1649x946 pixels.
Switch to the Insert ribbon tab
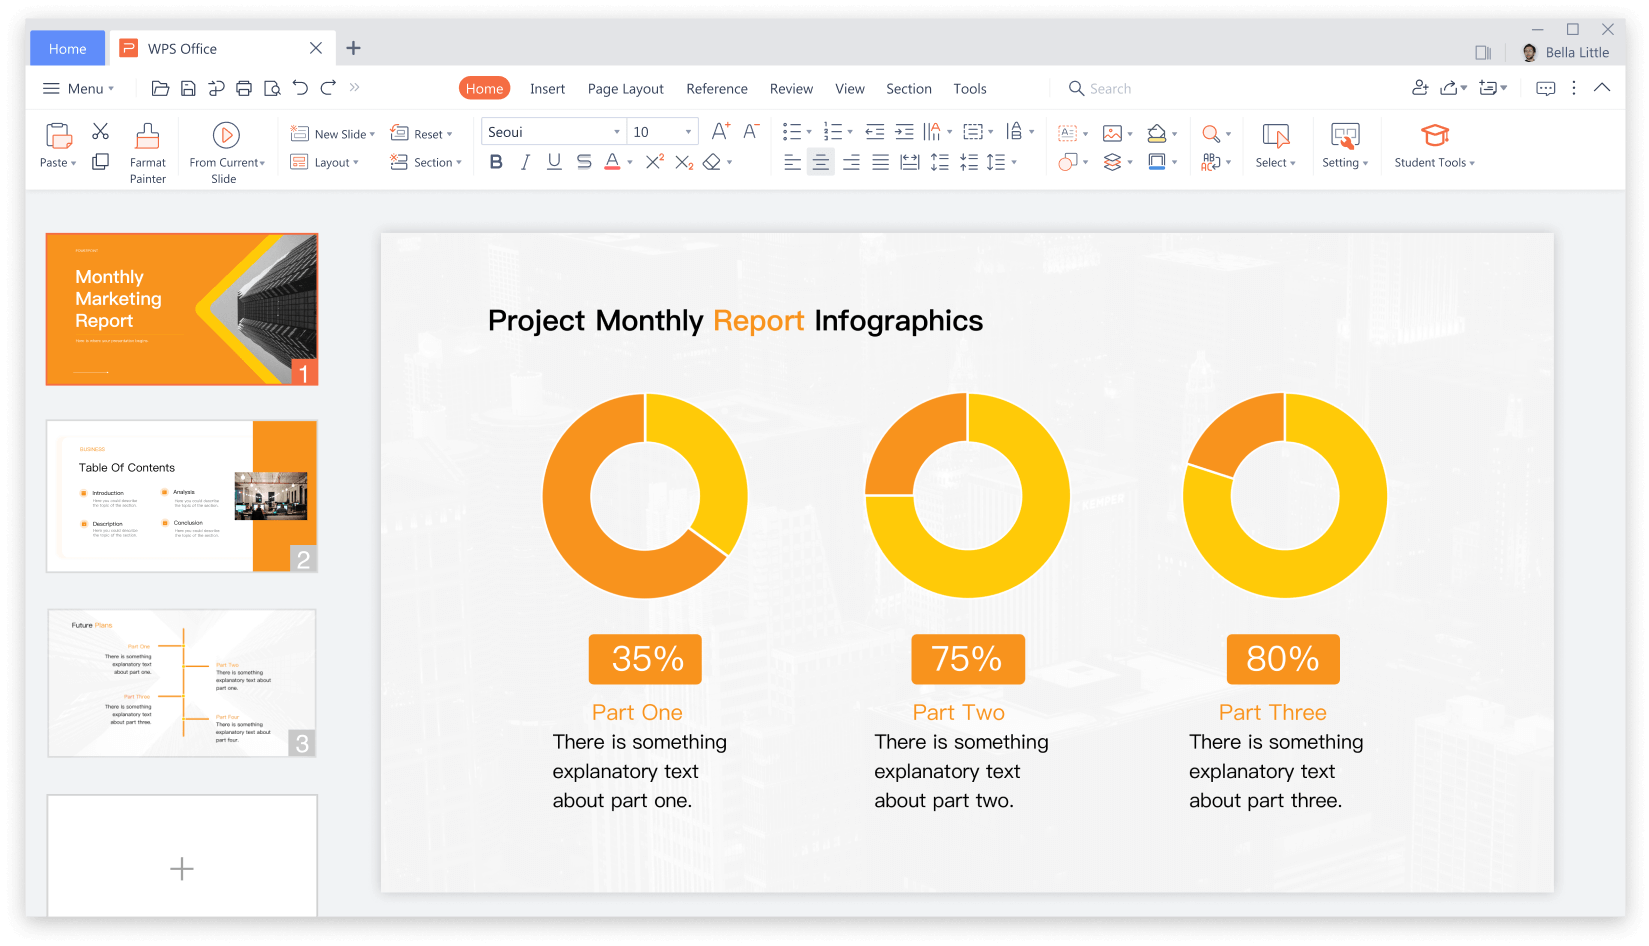tap(548, 88)
